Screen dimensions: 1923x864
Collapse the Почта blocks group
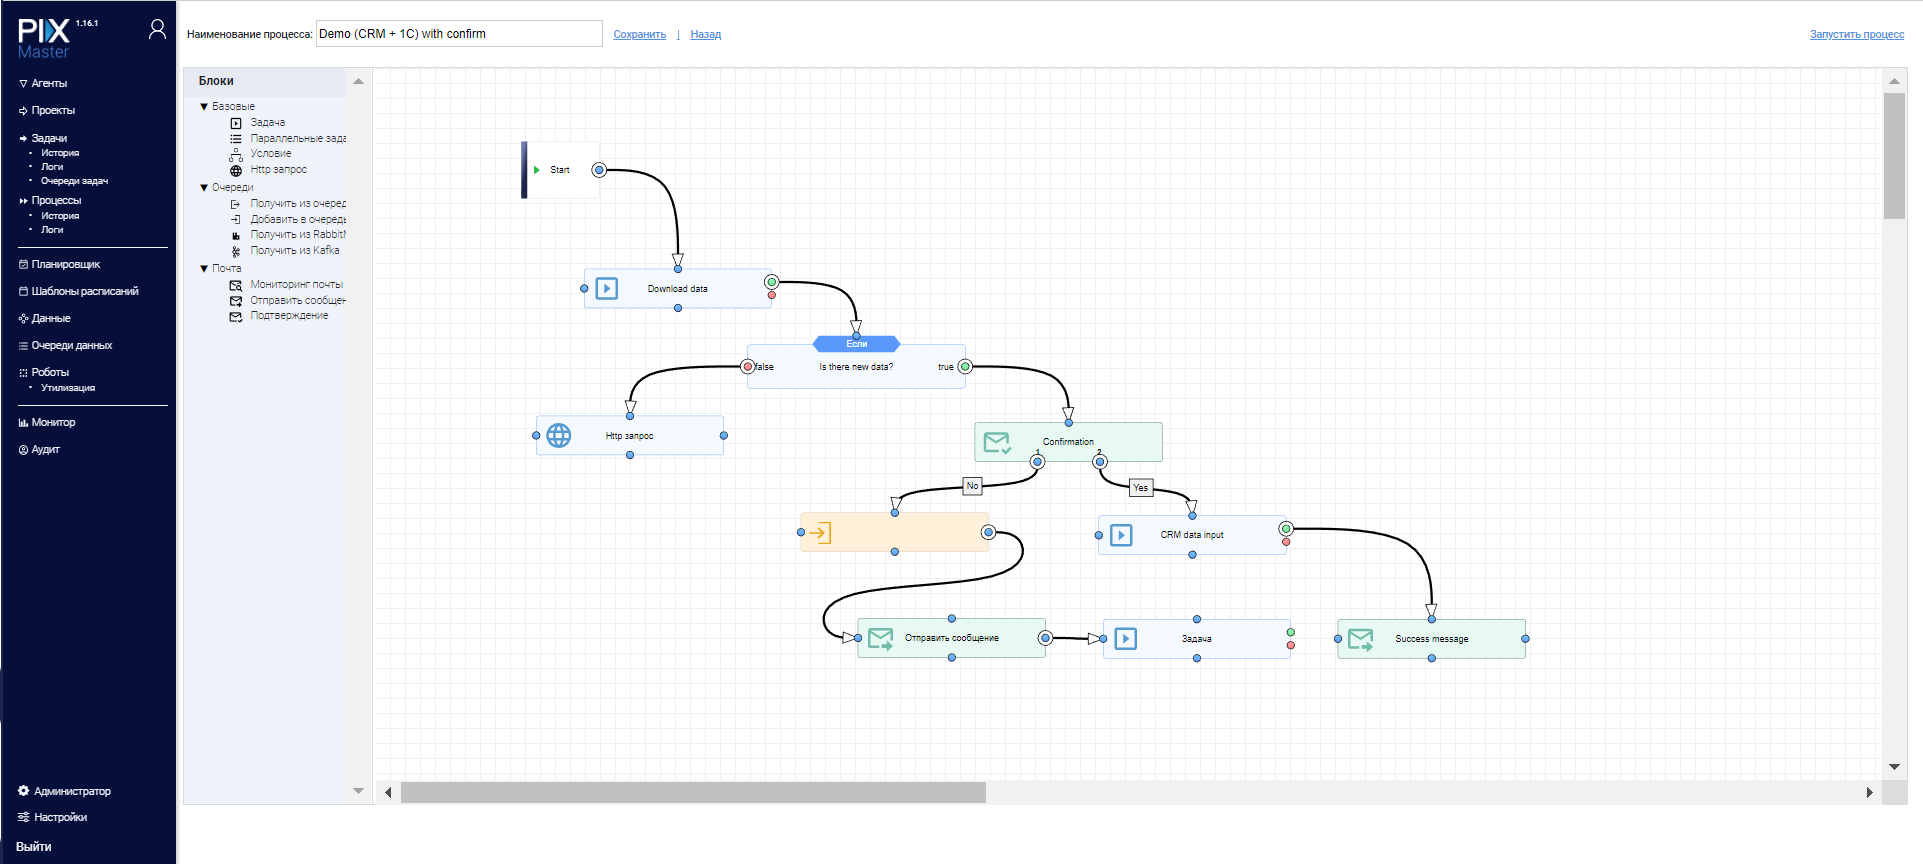(204, 268)
